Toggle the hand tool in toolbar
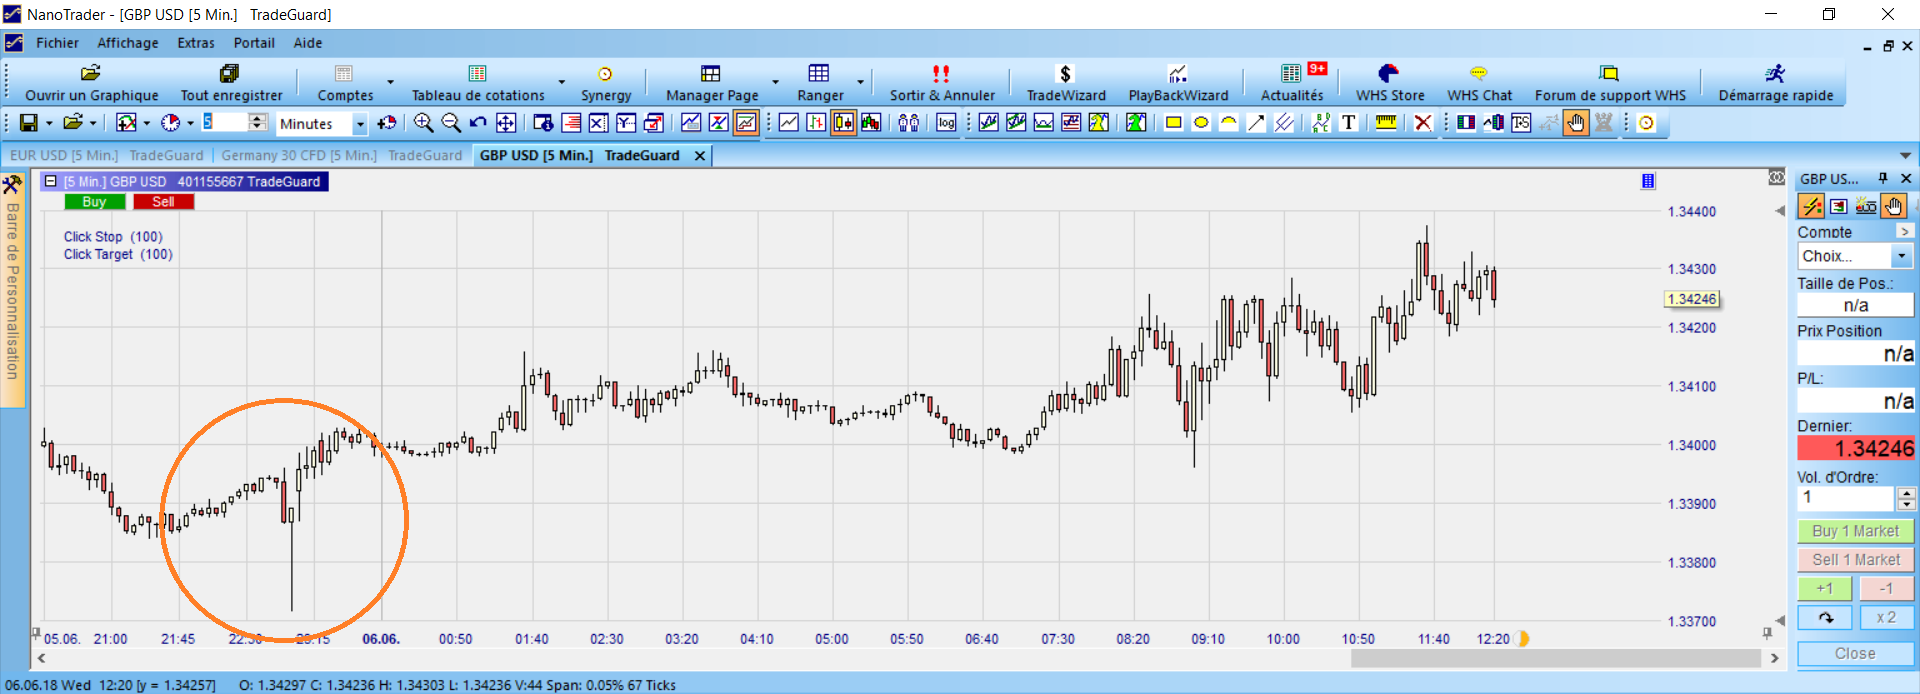The width and height of the screenshot is (1920, 694). coord(1576,123)
